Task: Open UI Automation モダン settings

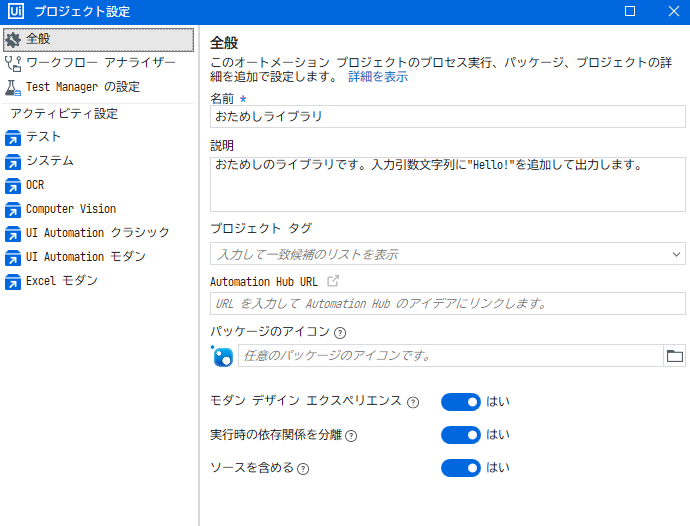Action: pyautogui.click(x=99, y=257)
